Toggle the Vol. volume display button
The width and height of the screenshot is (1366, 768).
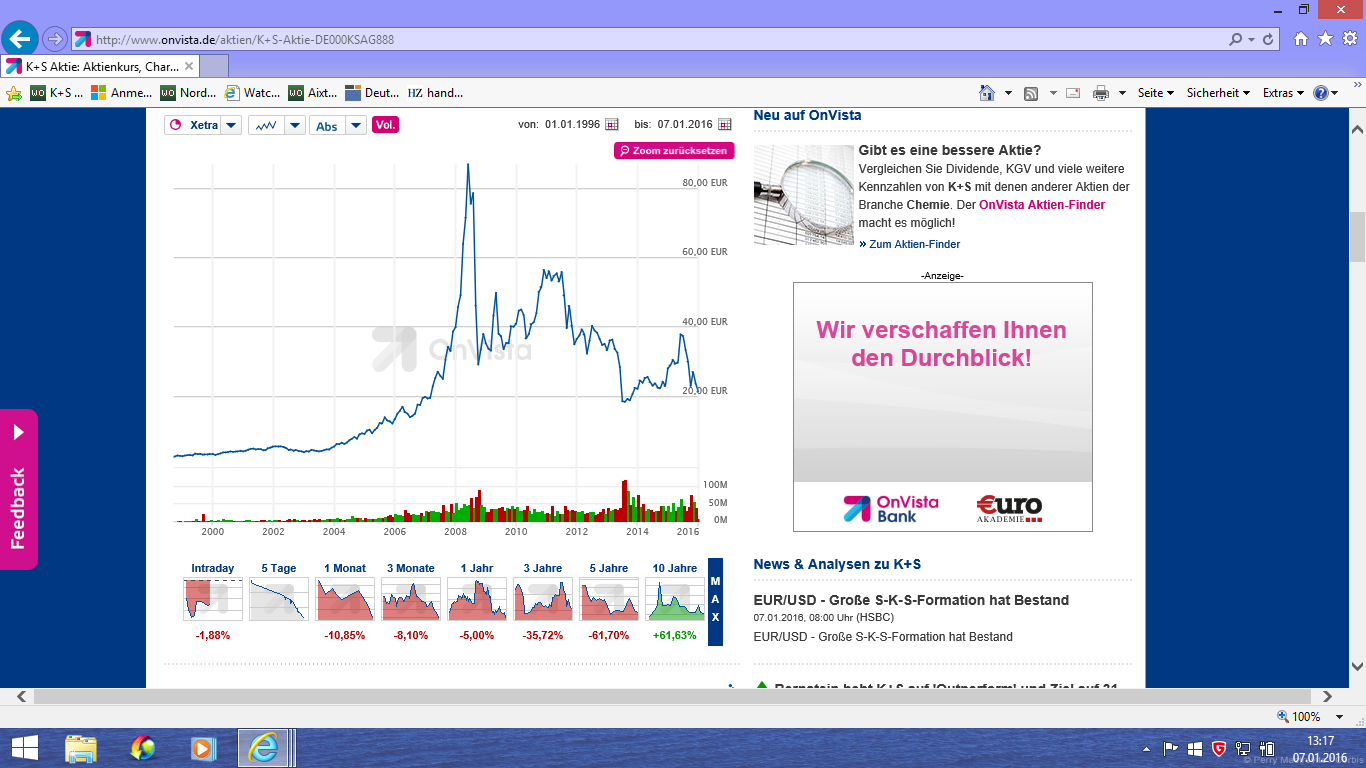click(385, 125)
